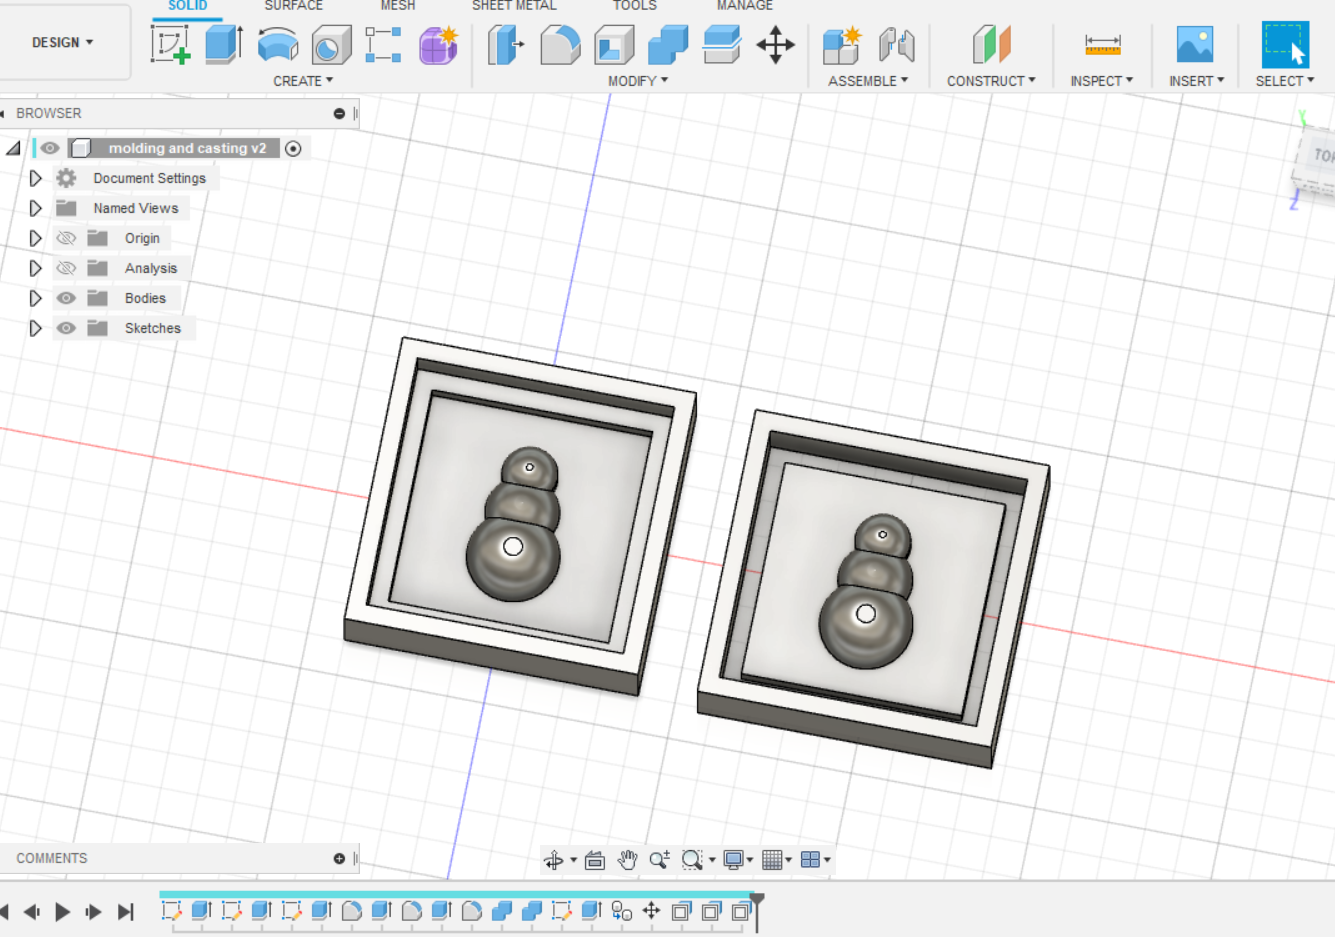The width and height of the screenshot is (1335, 937).
Task: Show the Origin folder
Action: pos(66,238)
